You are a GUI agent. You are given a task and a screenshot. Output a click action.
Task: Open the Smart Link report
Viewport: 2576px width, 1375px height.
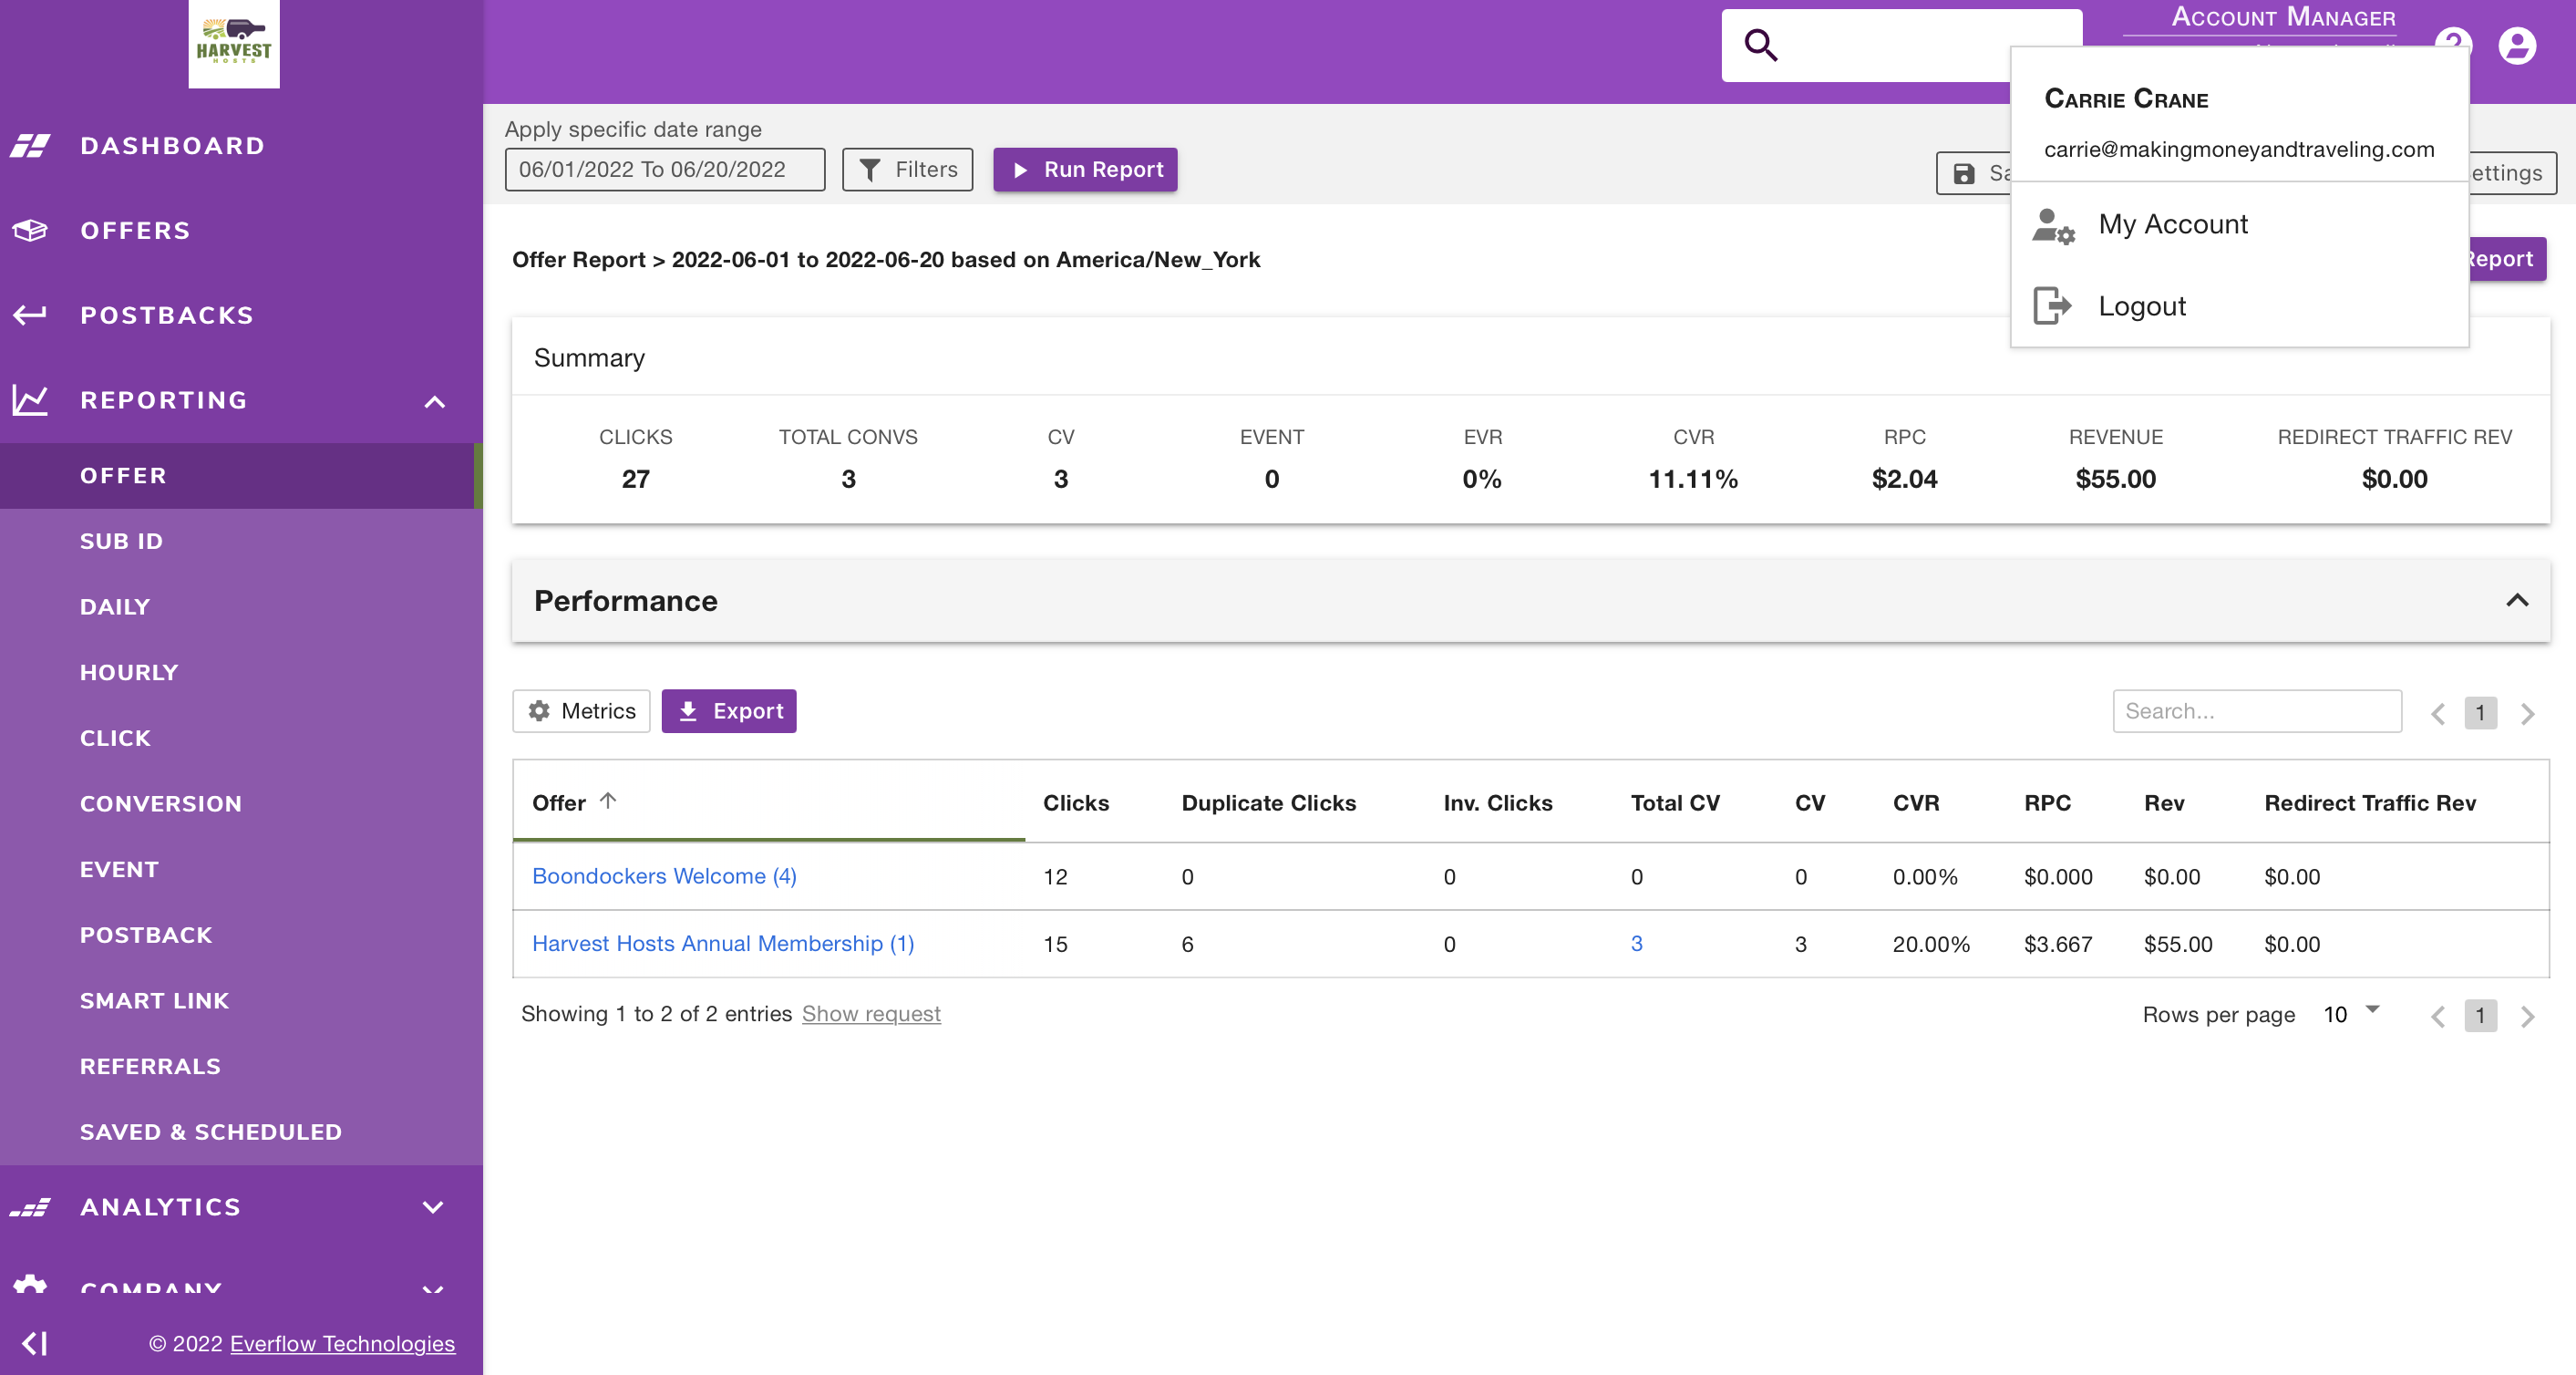point(241,1001)
